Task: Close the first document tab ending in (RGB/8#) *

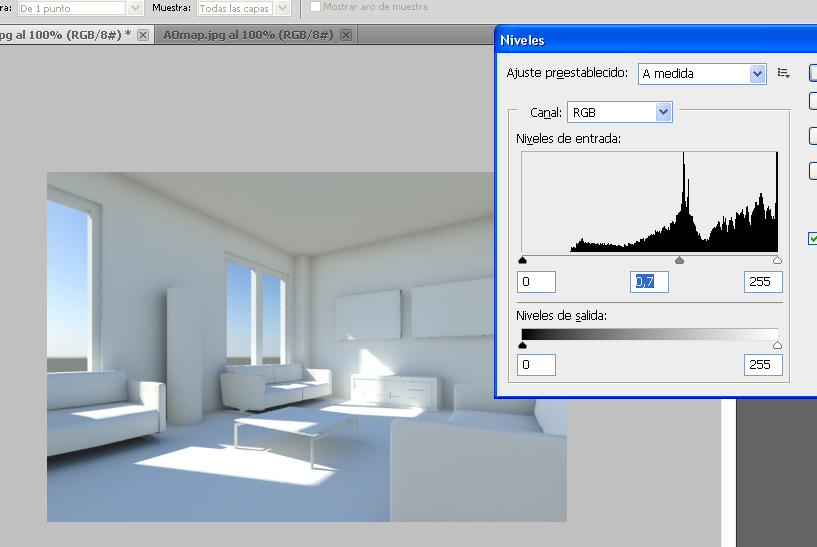Action: pos(142,35)
